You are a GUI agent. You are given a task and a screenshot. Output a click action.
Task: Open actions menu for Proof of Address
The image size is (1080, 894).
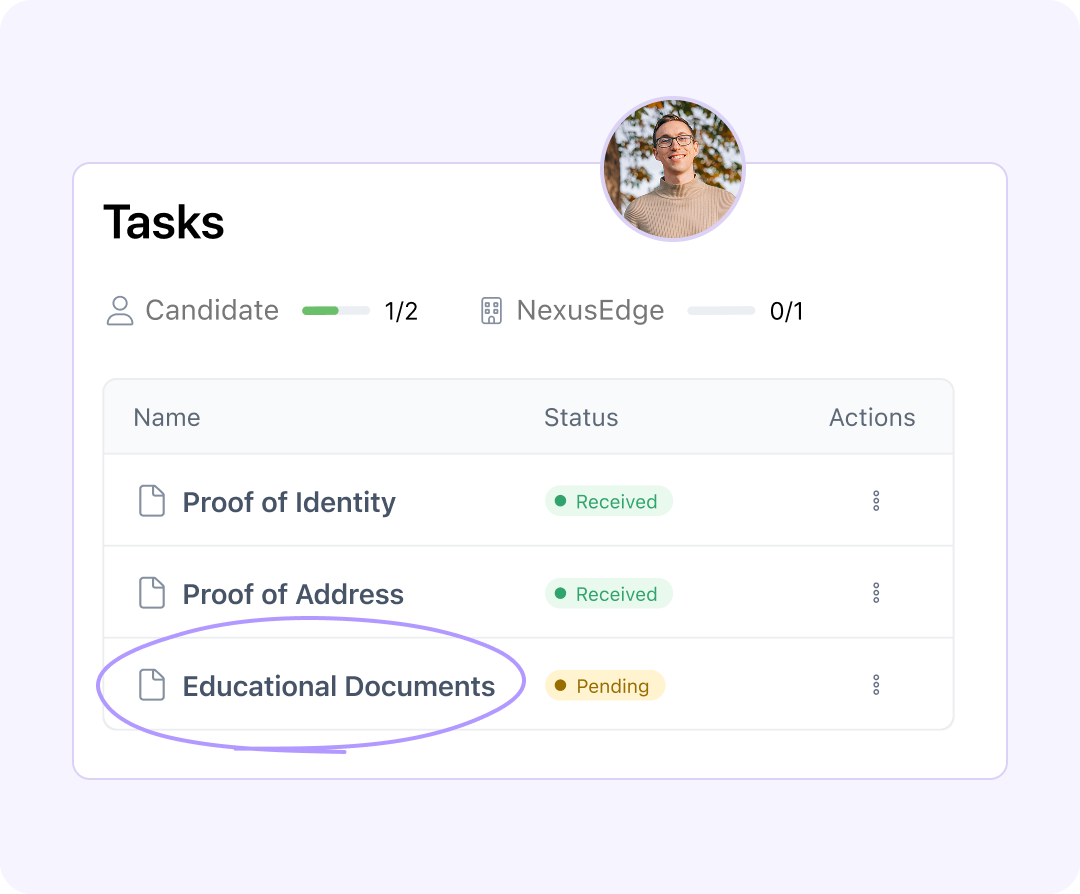coord(876,593)
